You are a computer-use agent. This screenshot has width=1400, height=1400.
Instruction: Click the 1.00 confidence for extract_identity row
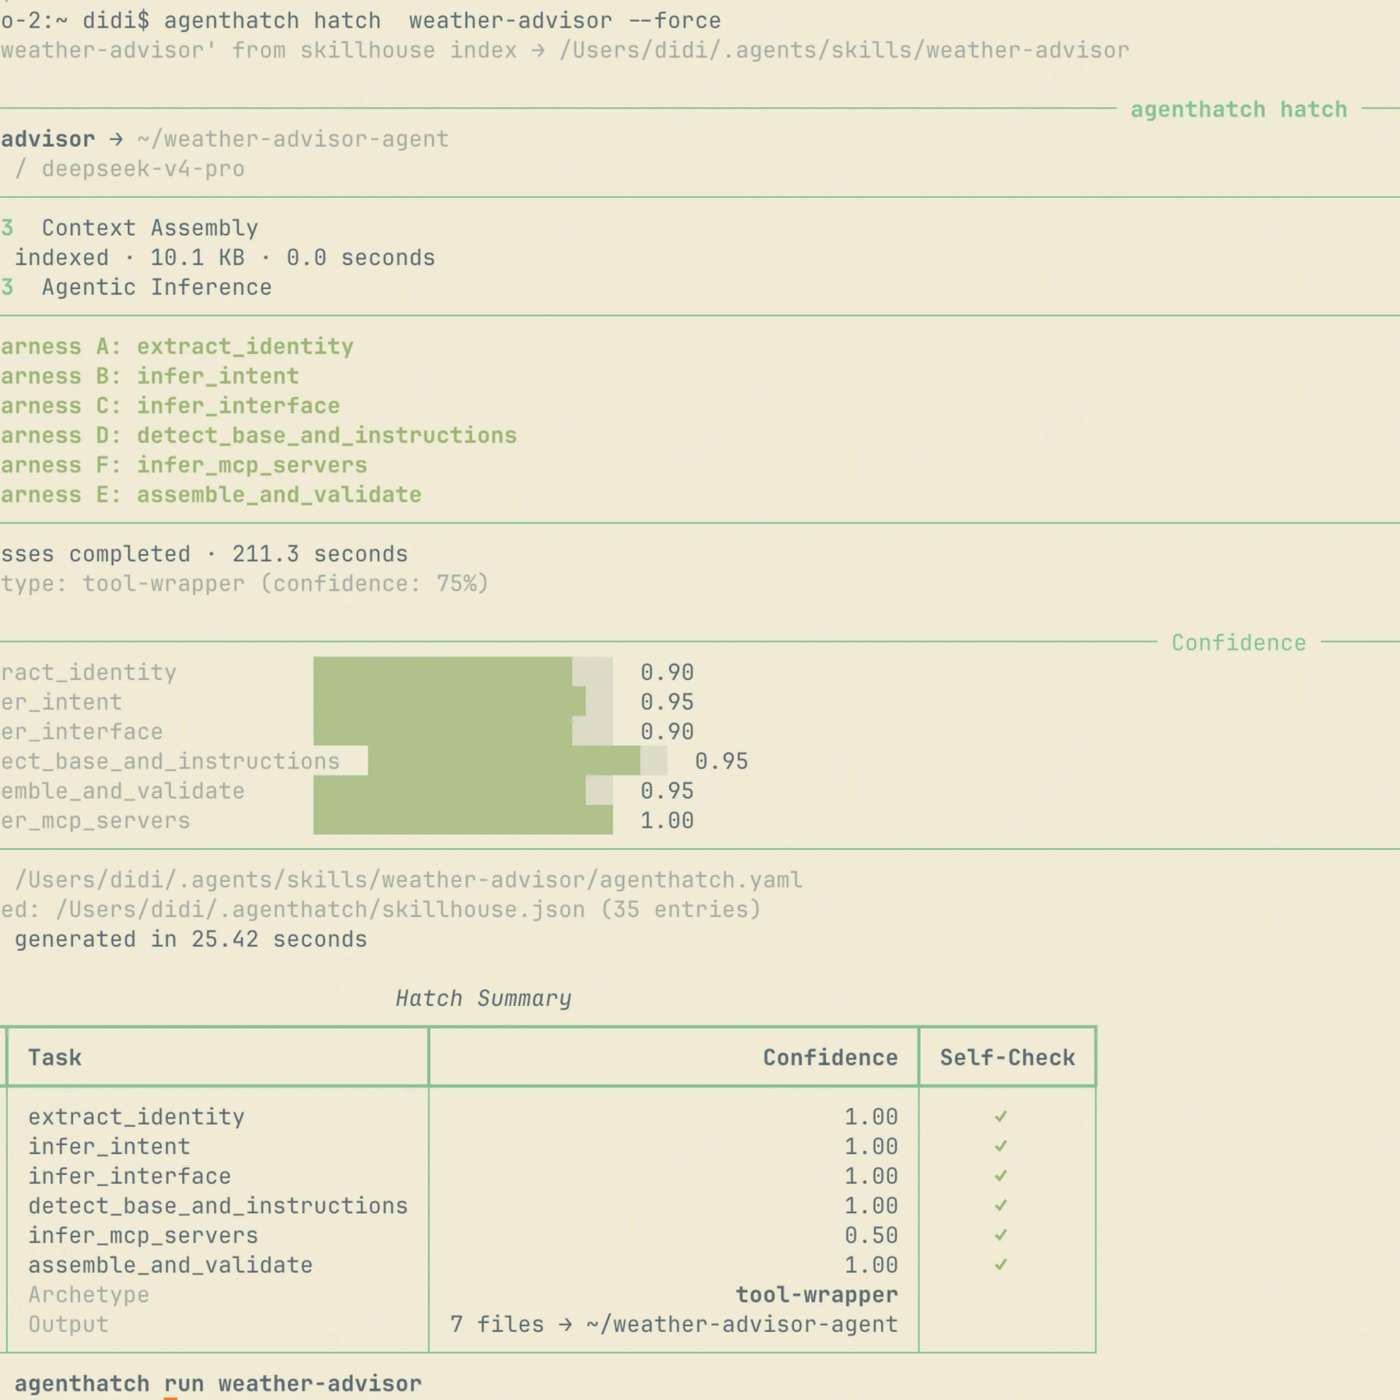[871, 1117]
